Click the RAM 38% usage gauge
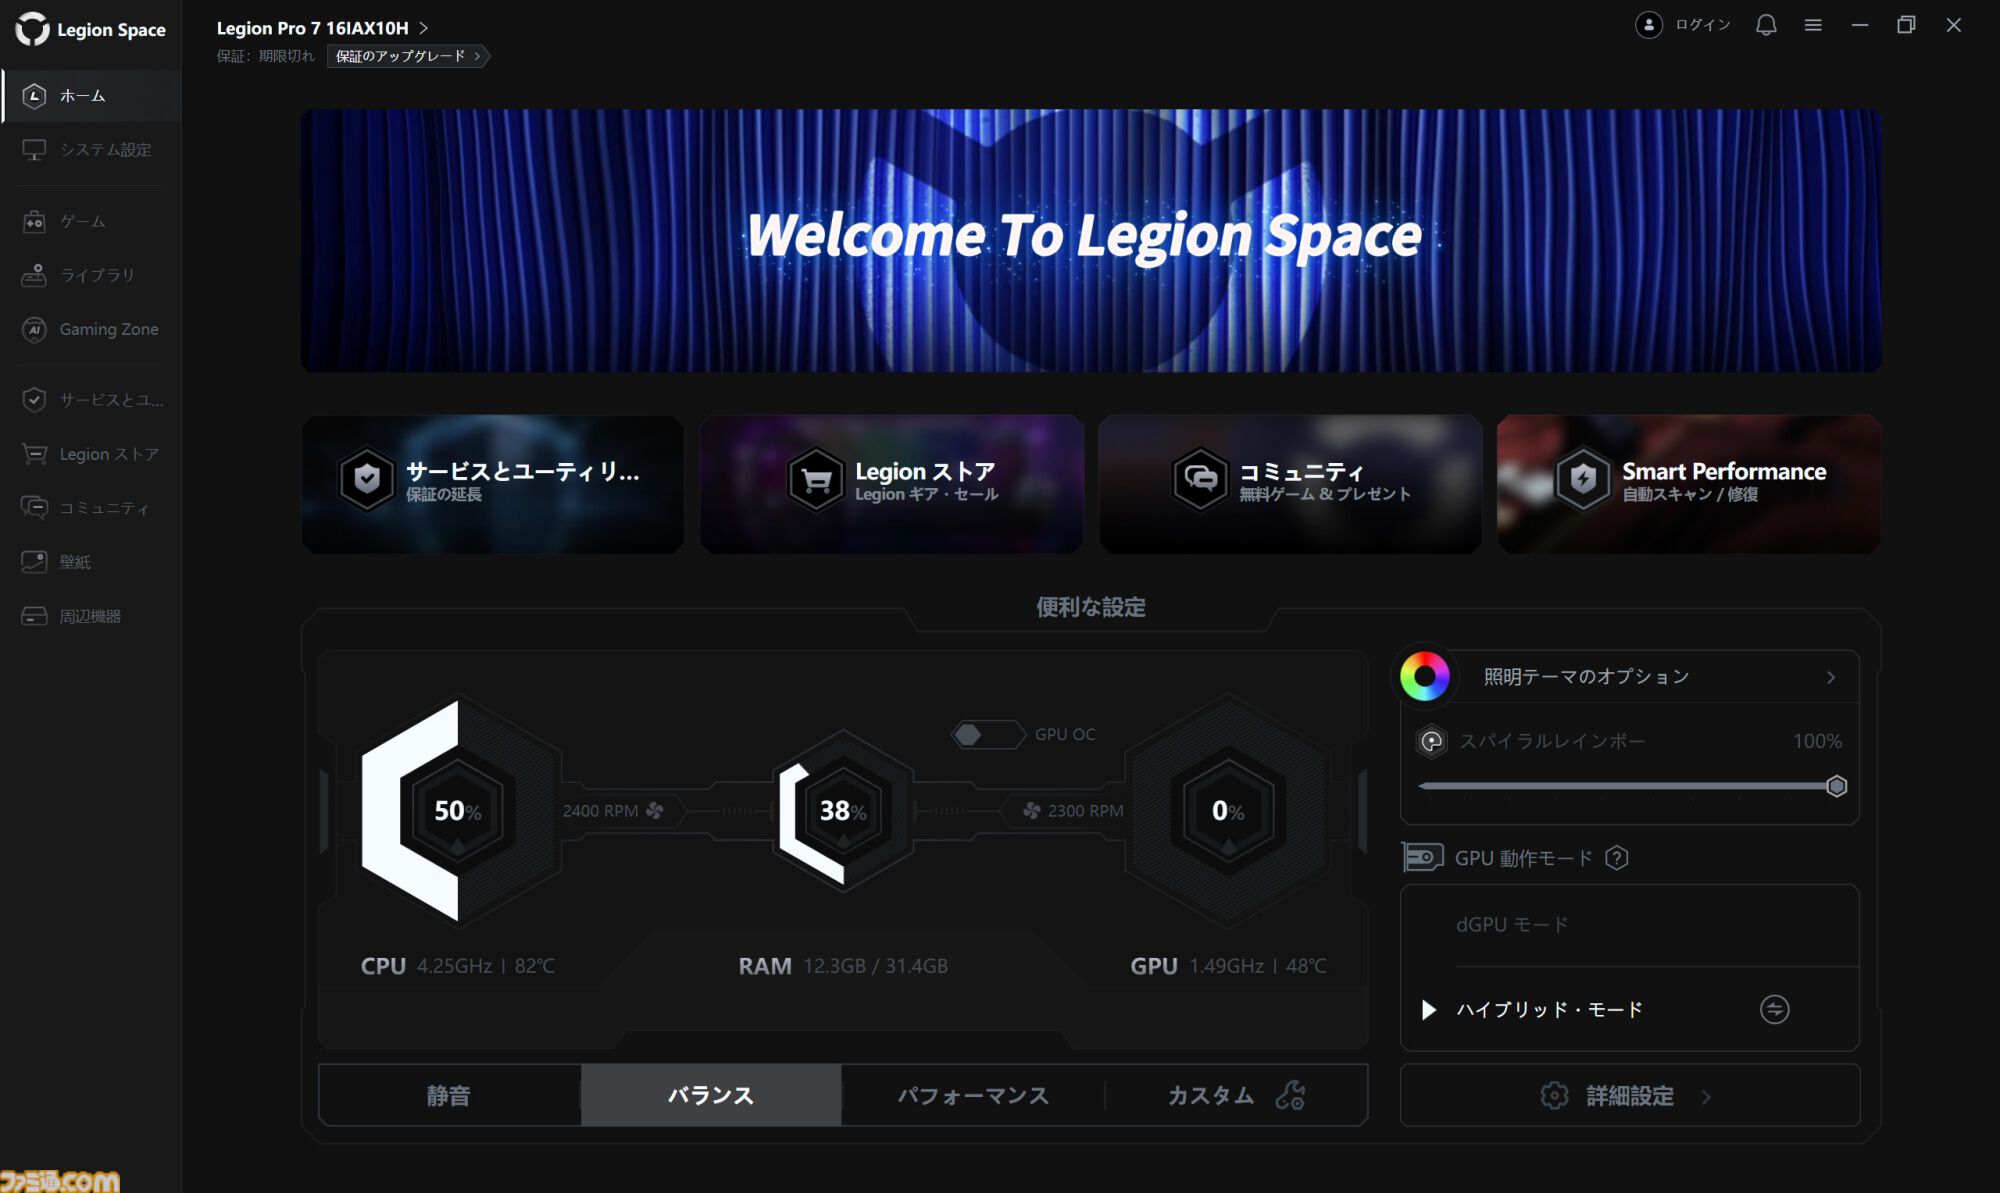This screenshot has height=1193, width=2000. tap(843, 810)
